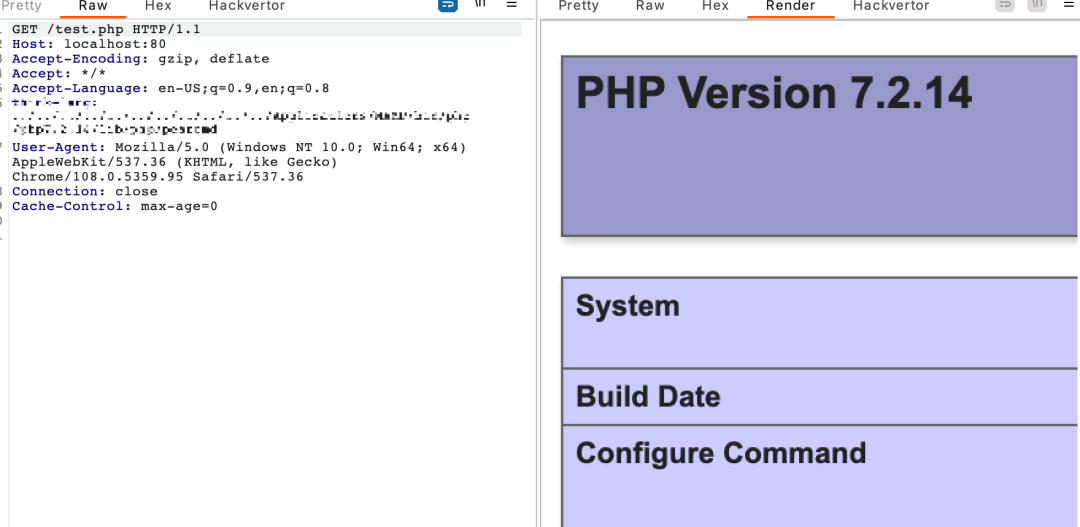
Task: Open response Hackvertor tab
Action: 891,6
